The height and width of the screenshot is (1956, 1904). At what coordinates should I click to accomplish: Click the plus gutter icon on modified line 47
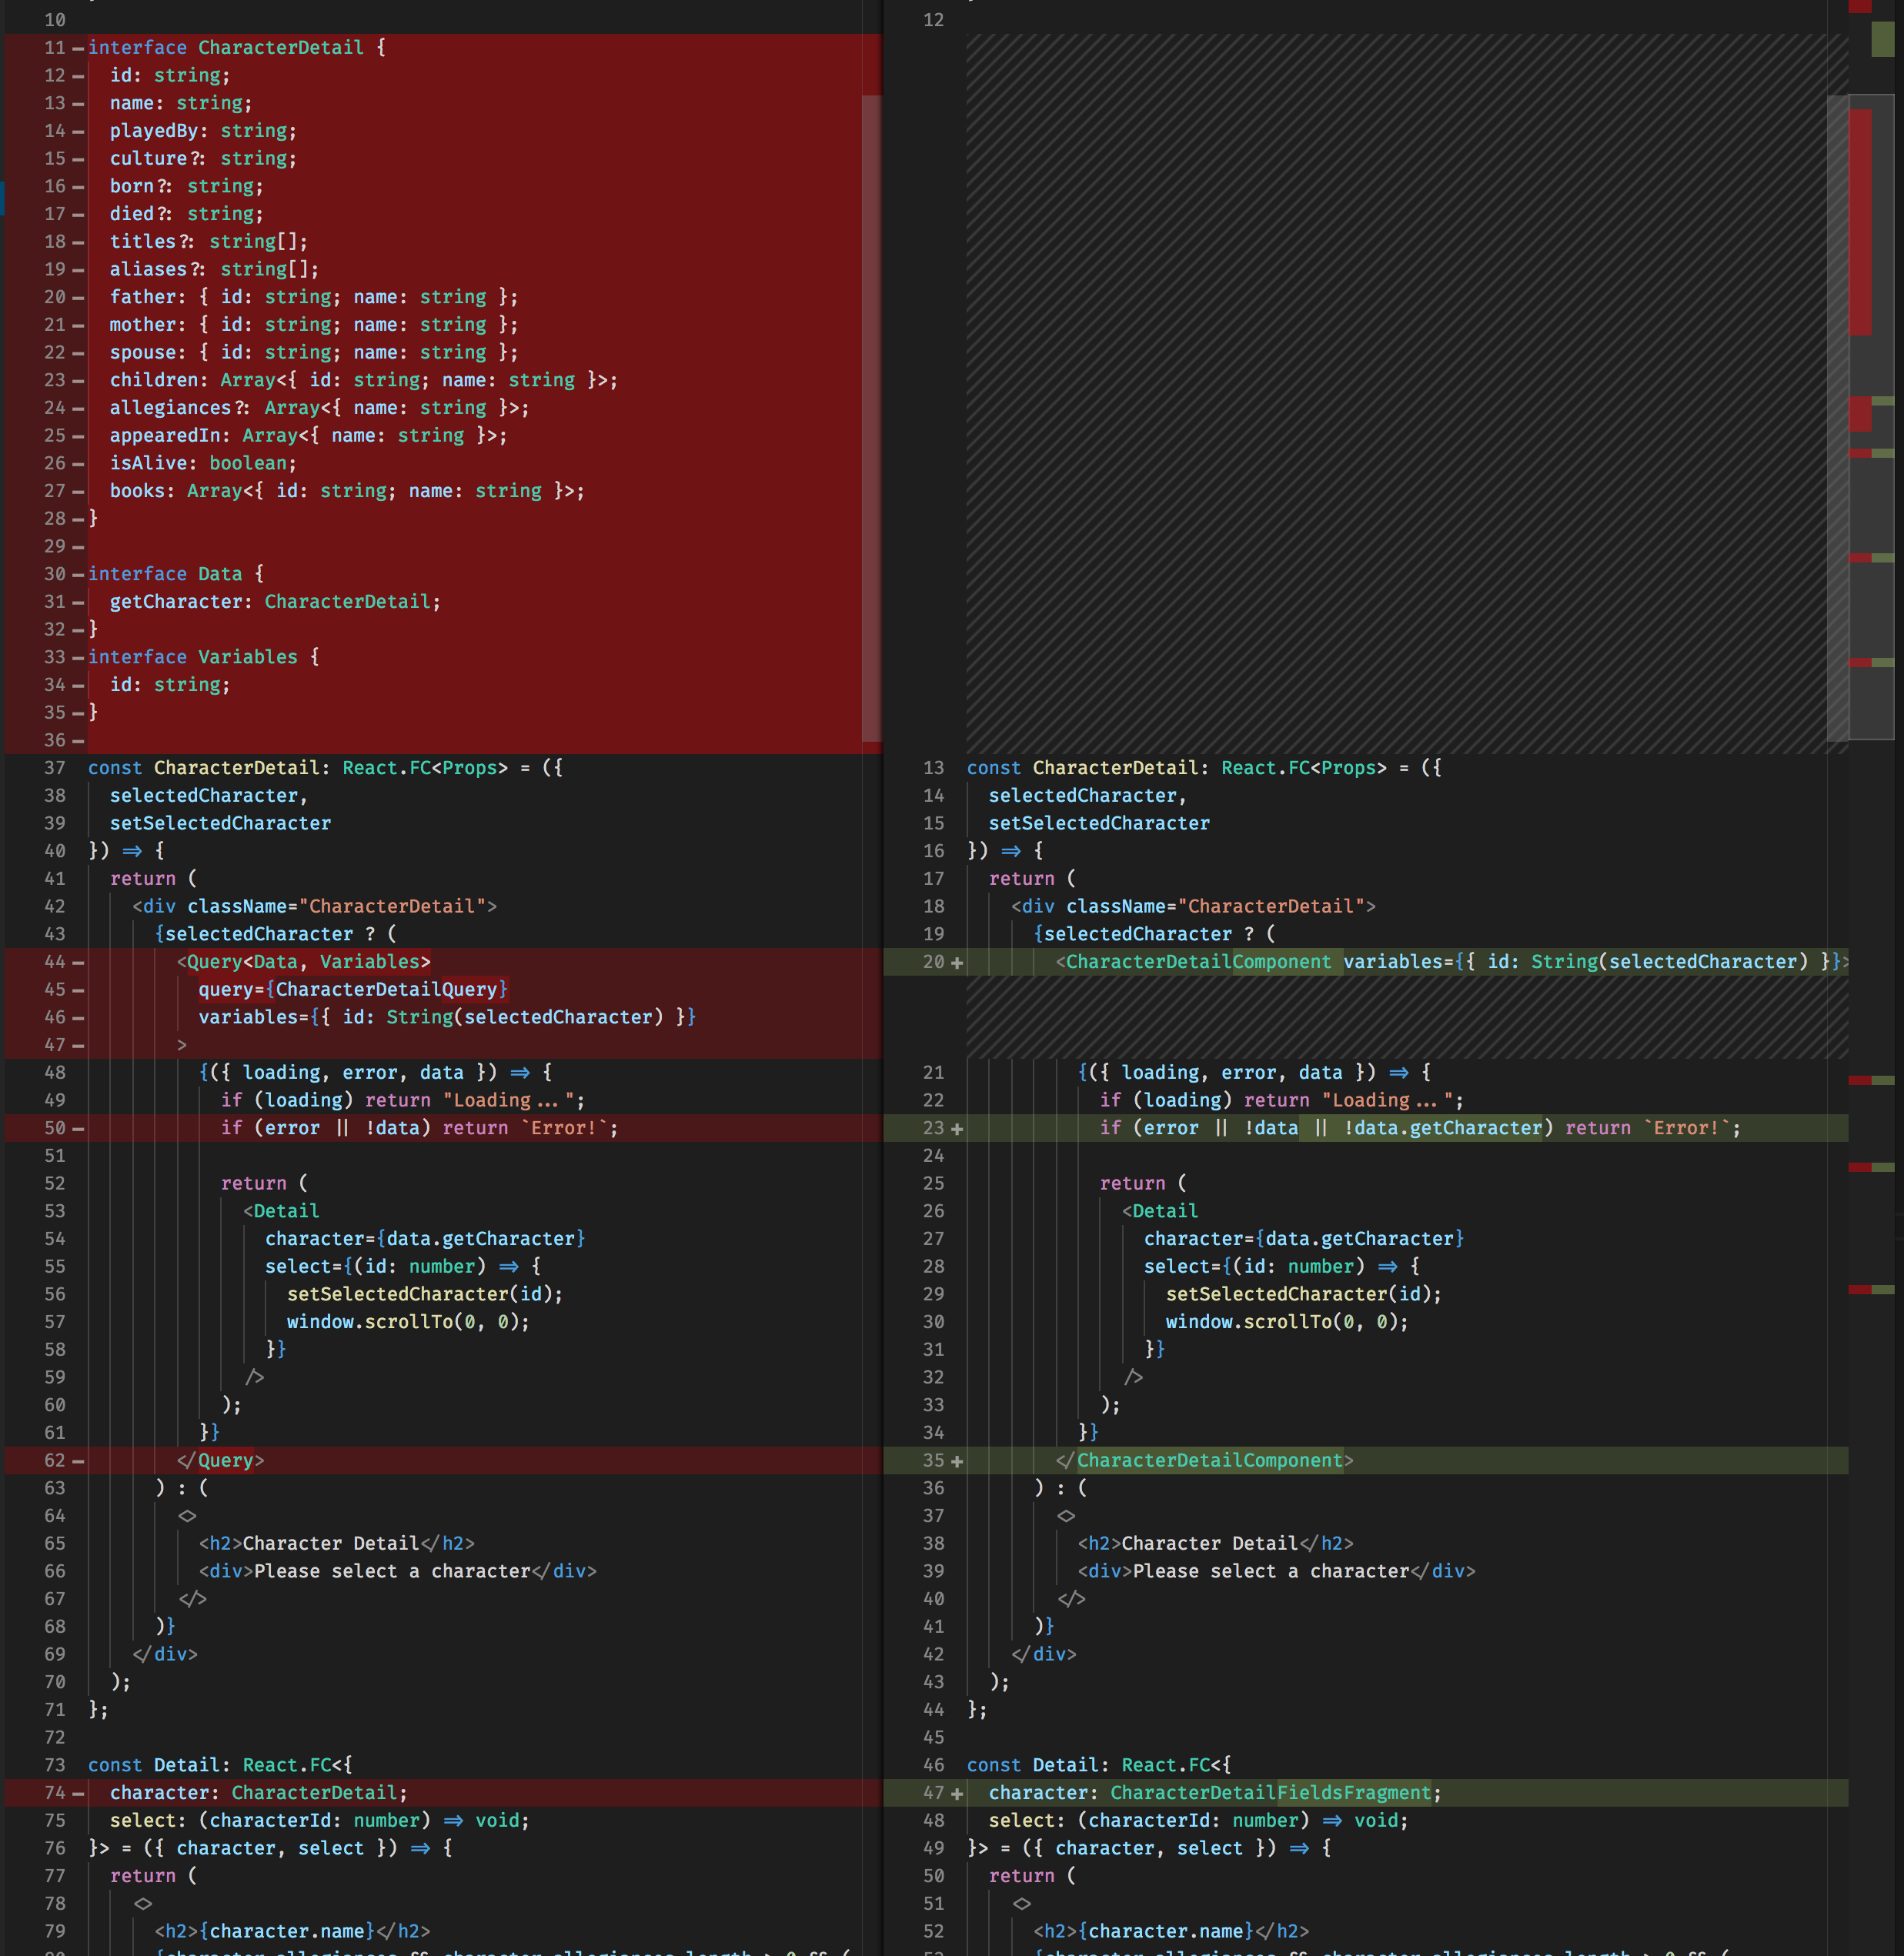click(x=957, y=1793)
